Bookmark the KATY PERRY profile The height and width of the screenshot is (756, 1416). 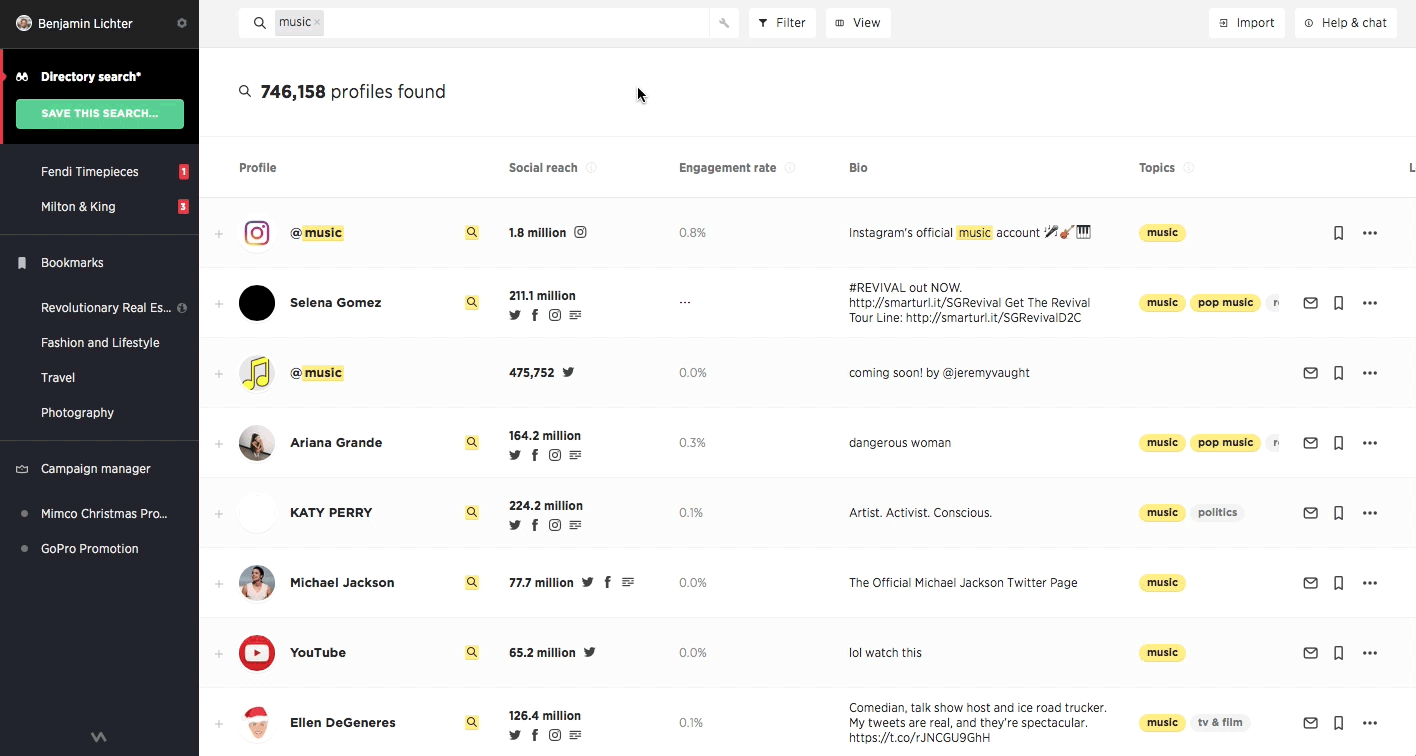1338,513
